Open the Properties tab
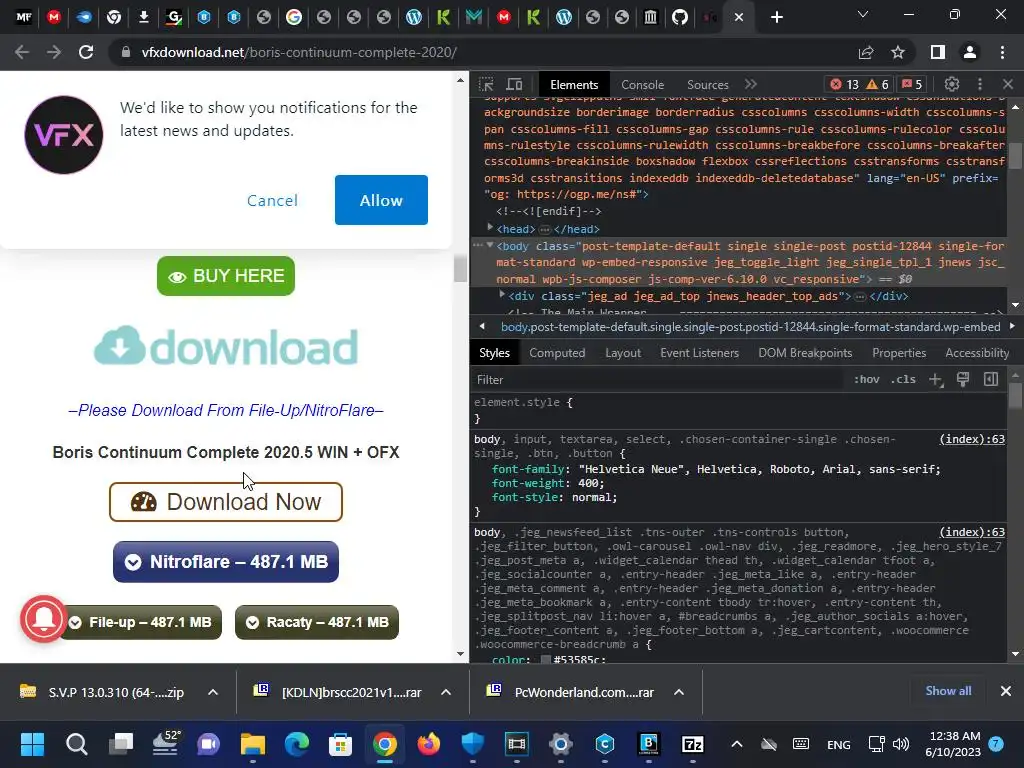Viewport: 1024px width, 768px height. click(899, 353)
